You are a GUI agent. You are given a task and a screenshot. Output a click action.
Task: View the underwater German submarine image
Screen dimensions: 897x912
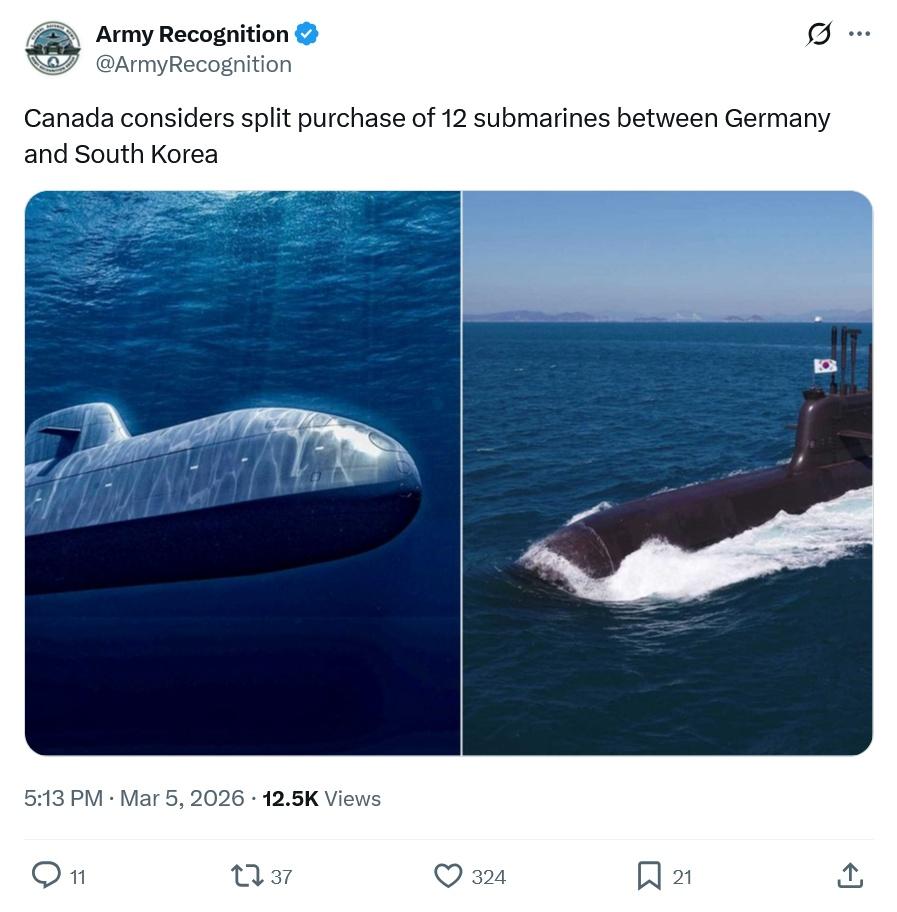[x=243, y=473]
